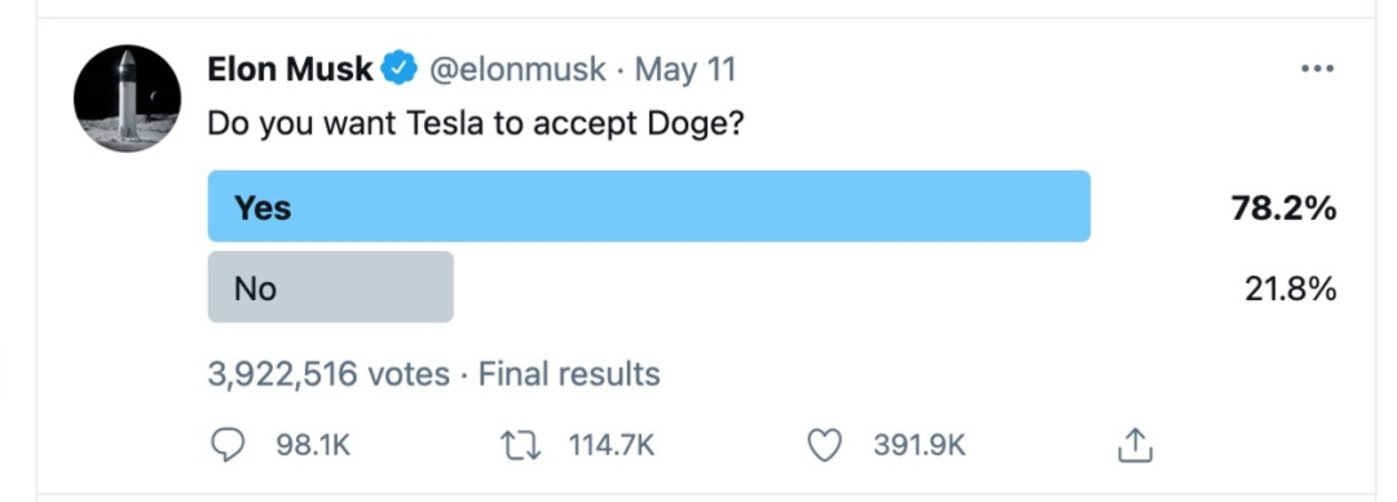
Task: Like the tweet with the heart icon
Action: pyautogui.click(x=825, y=445)
